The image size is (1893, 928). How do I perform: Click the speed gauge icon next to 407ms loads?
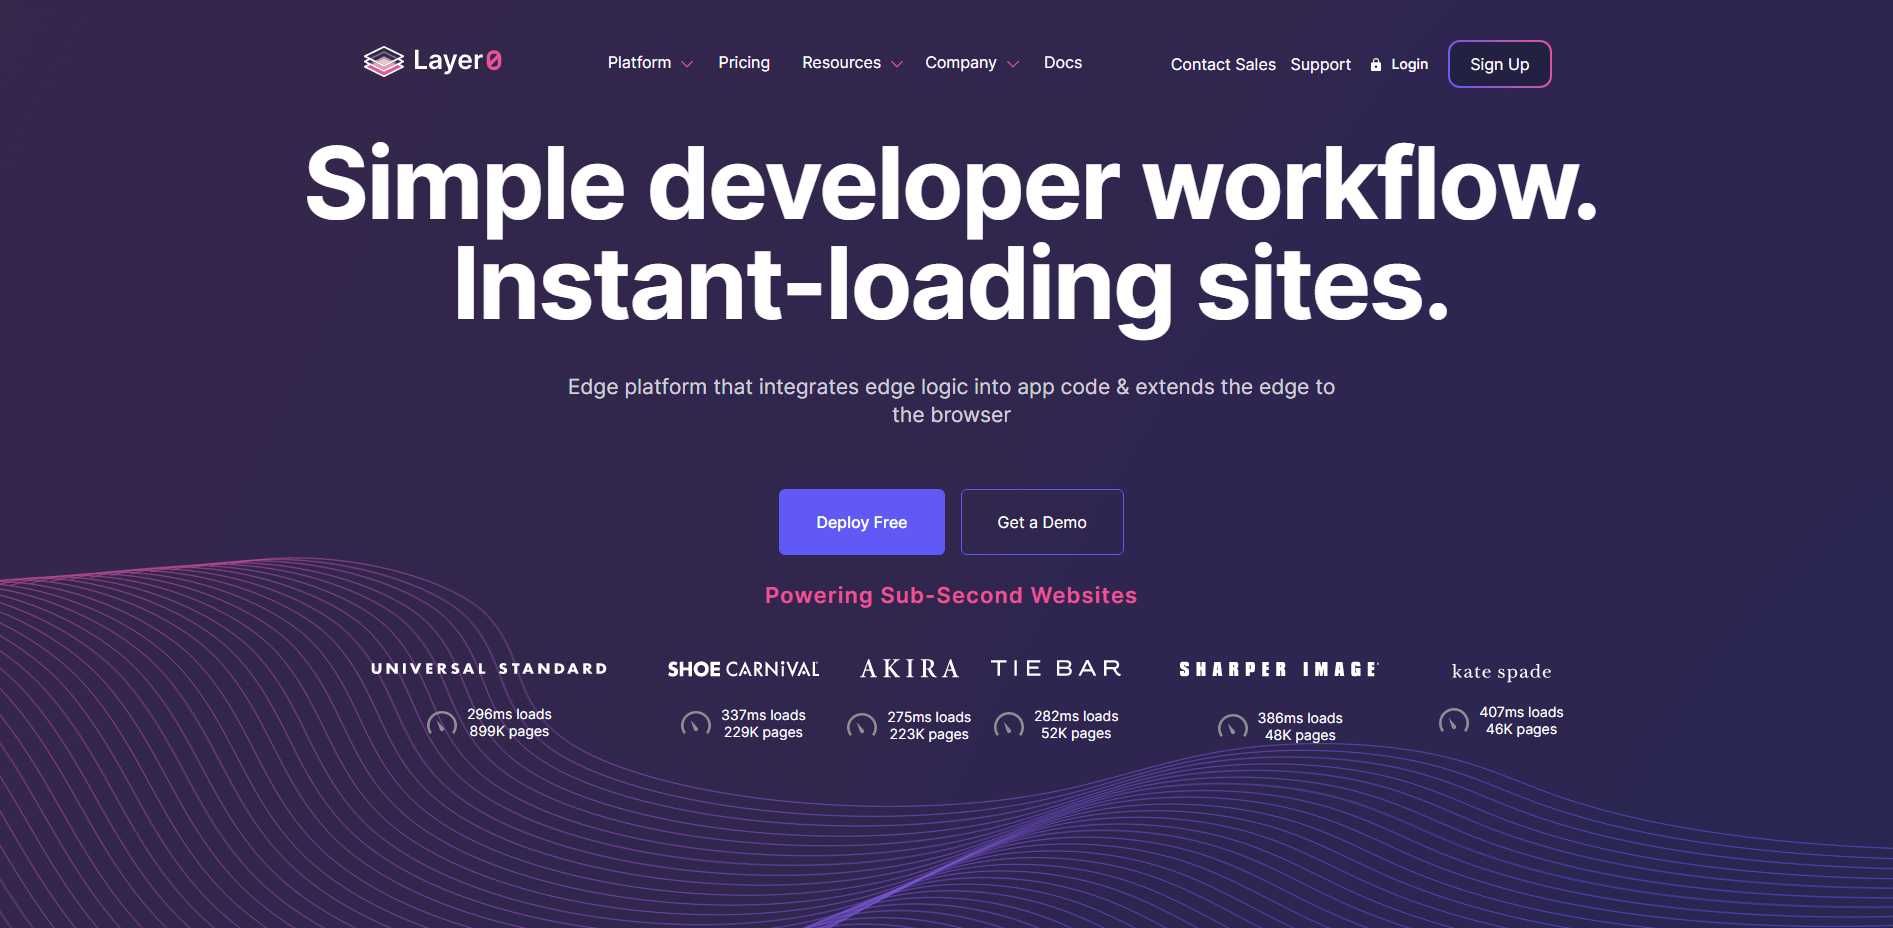coord(1454,721)
